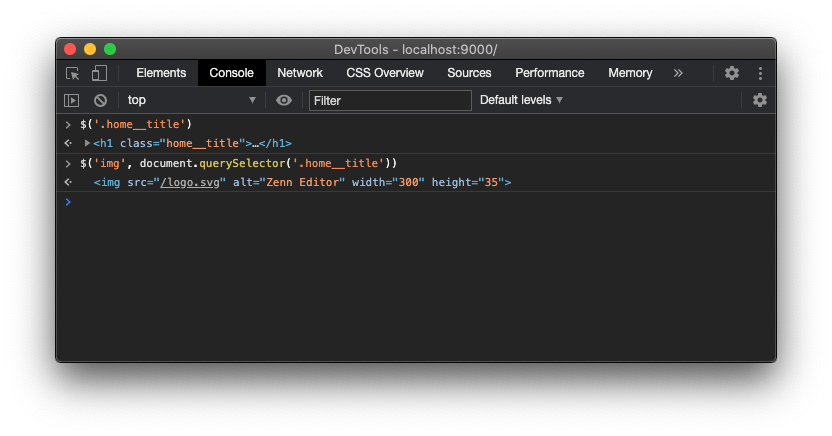Clear the console
Viewport: 832px width, 436px height.
pos(100,100)
